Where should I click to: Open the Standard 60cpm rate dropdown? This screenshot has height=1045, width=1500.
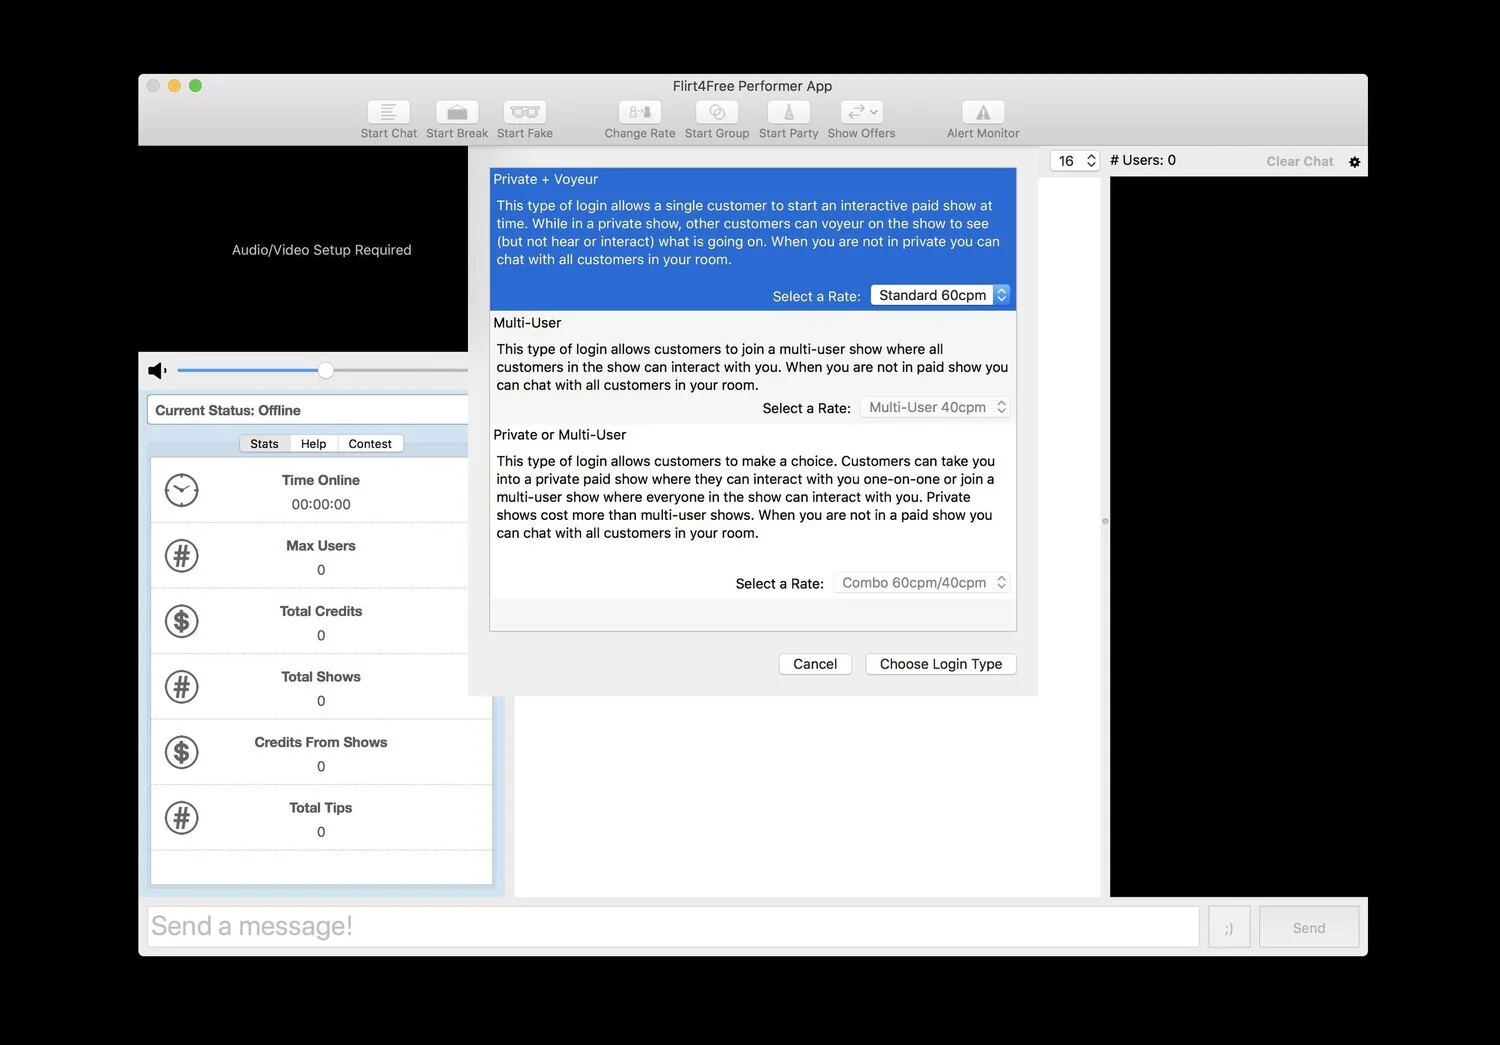[940, 295]
